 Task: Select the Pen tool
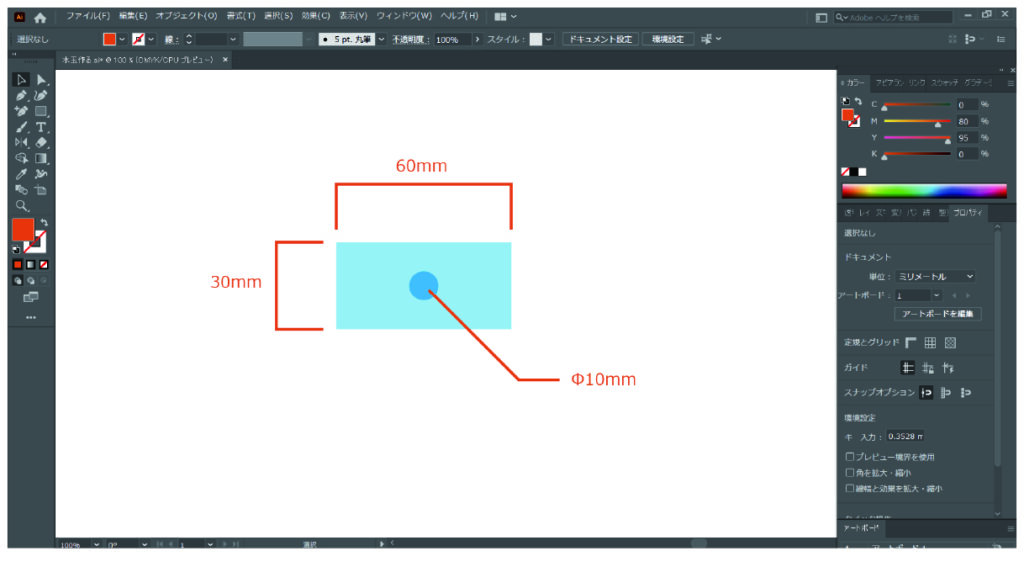click(21, 95)
